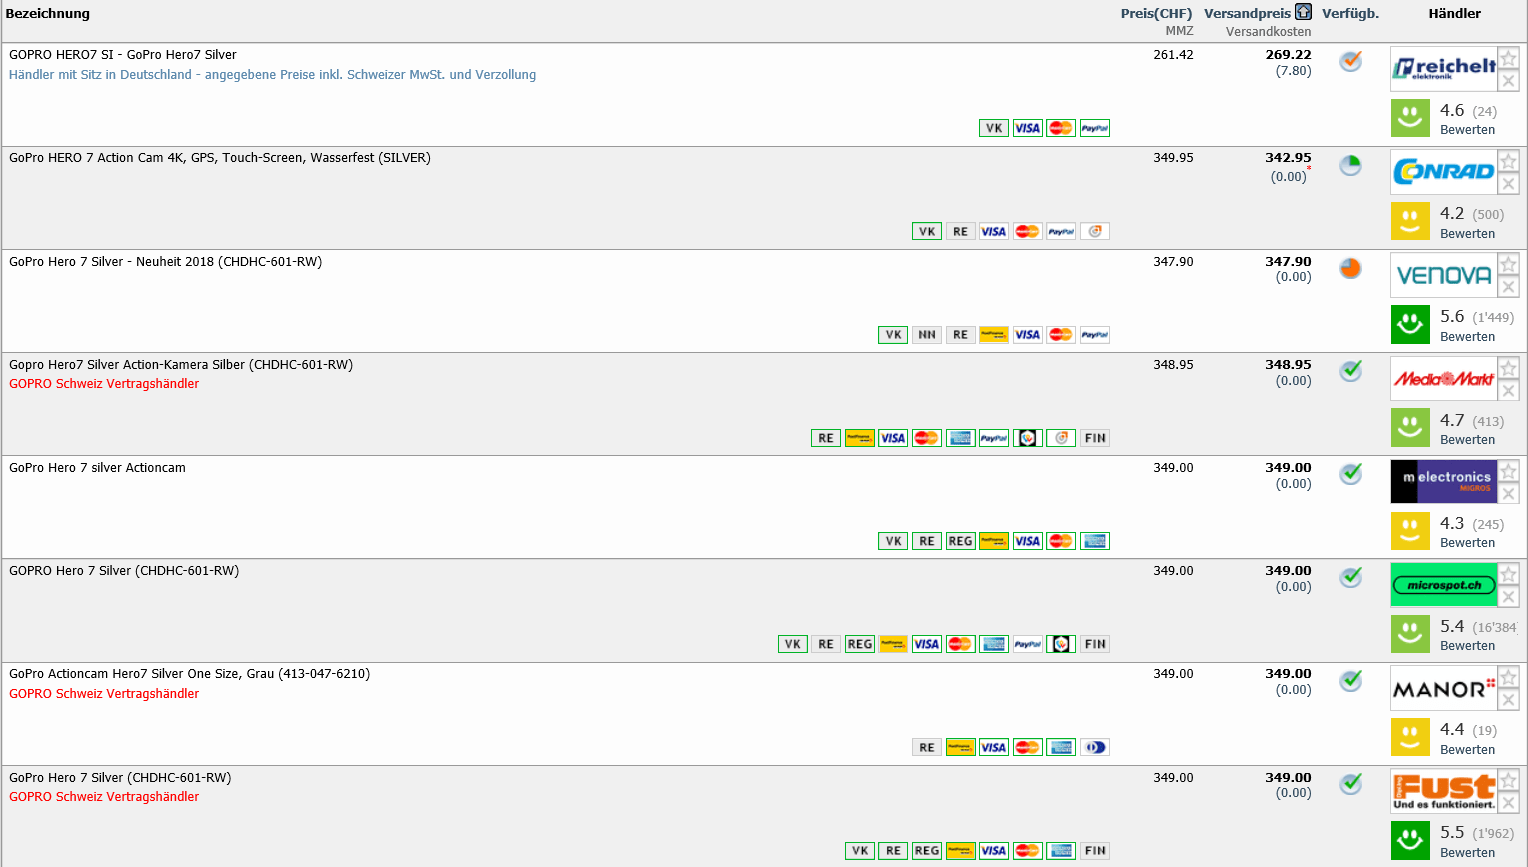Viewport: 1528px width, 867px height.
Task: Click the smiley rating icon for MediaMarkt
Action: click(x=1410, y=427)
